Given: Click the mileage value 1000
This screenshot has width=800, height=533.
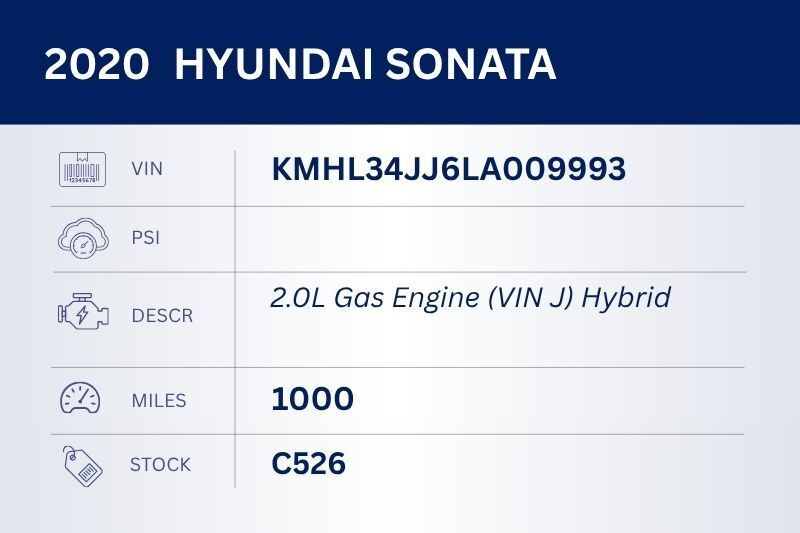Looking at the screenshot, I should click(x=312, y=399).
